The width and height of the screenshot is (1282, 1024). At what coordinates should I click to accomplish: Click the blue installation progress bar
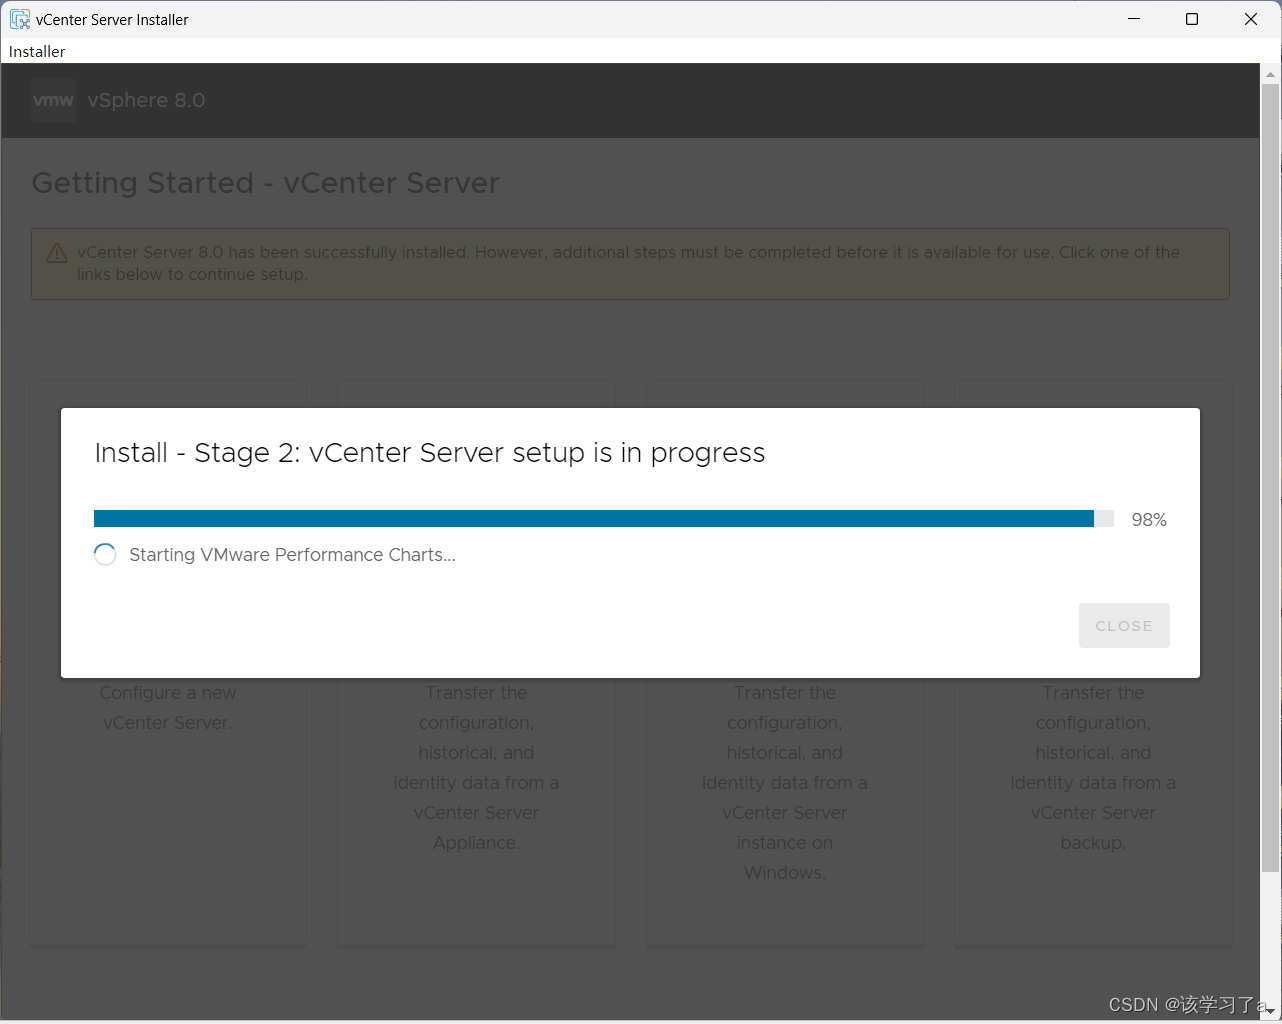click(604, 518)
